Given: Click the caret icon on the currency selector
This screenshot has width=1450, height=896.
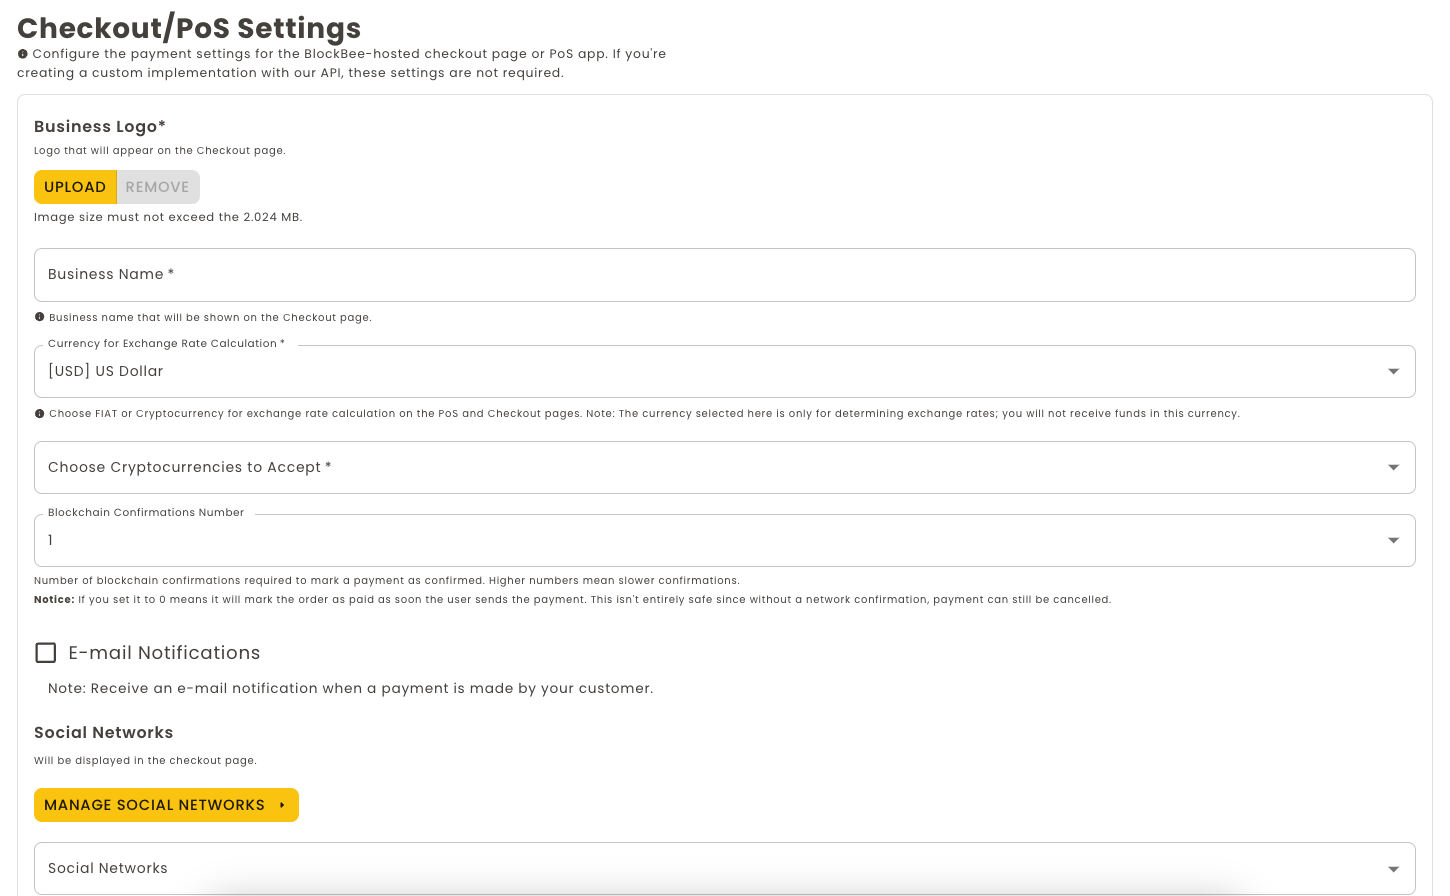Looking at the screenshot, I should [x=1393, y=371].
